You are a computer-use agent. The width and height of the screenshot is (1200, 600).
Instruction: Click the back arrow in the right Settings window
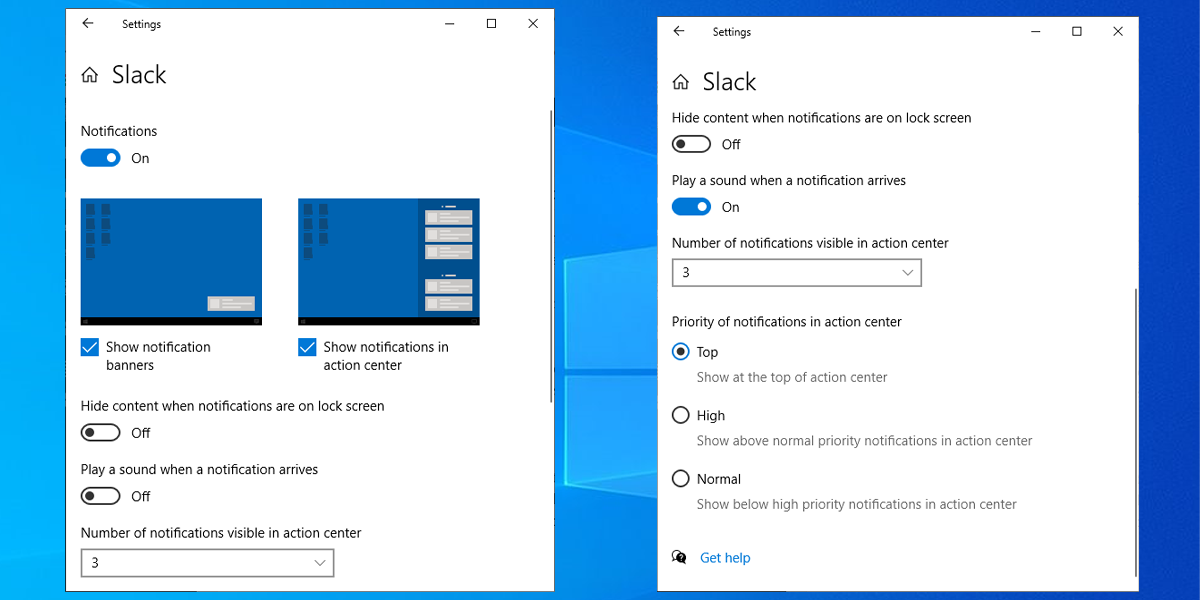tap(679, 32)
